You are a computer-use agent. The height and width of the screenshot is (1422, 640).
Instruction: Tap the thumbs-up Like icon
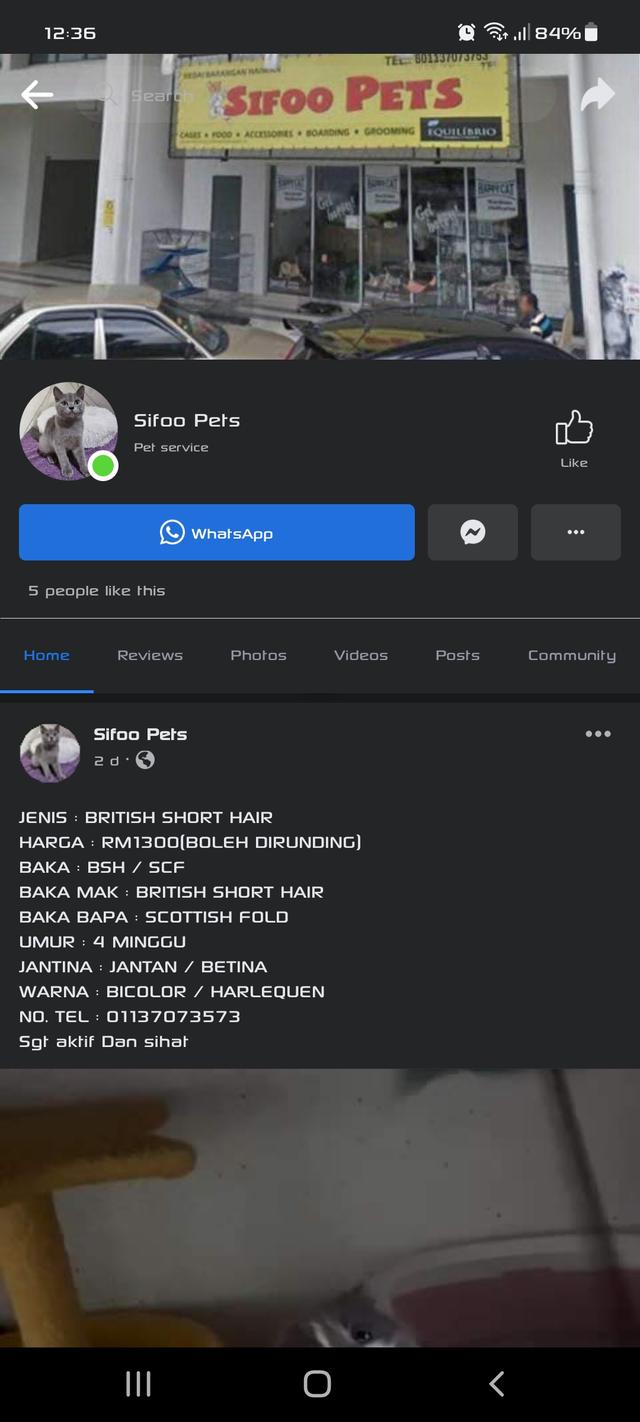(573, 428)
